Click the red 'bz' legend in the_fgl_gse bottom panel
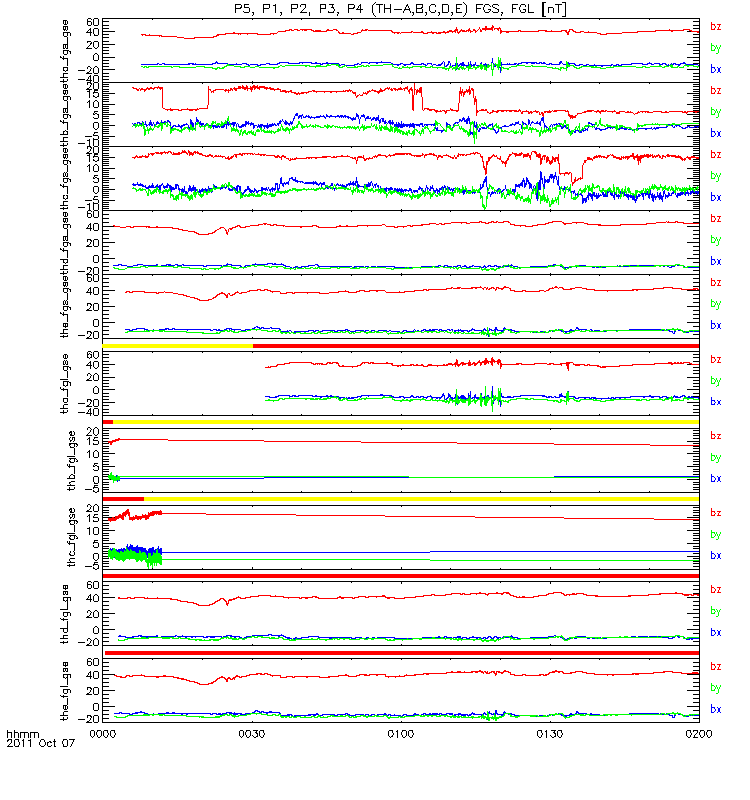 pyautogui.click(x=716, y=666)
